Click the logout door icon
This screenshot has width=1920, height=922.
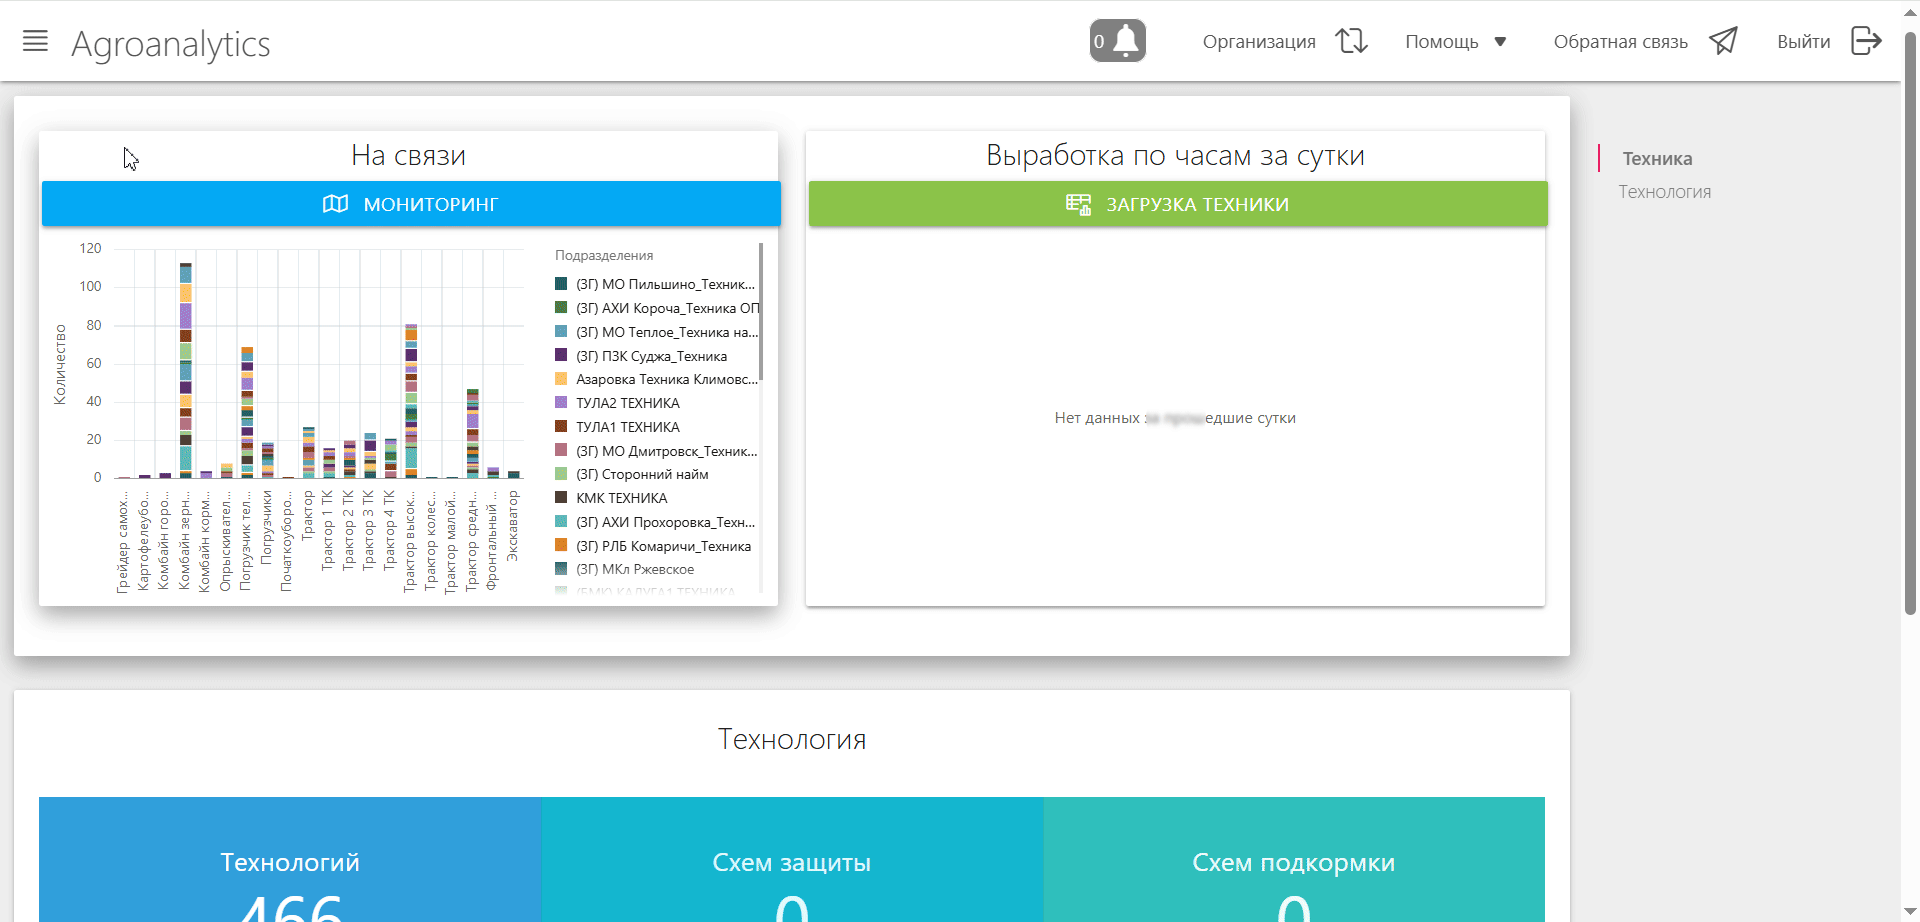1866,41
